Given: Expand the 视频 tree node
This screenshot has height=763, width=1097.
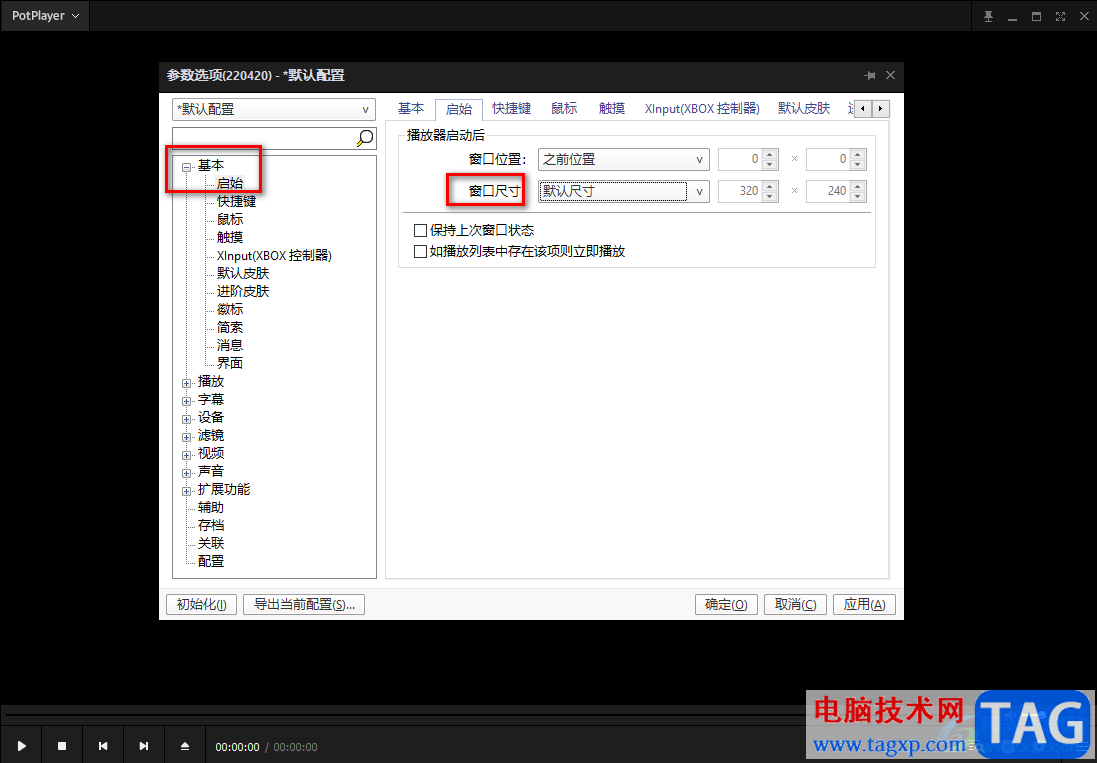Looking at the screenshot, I should (187, 455).
